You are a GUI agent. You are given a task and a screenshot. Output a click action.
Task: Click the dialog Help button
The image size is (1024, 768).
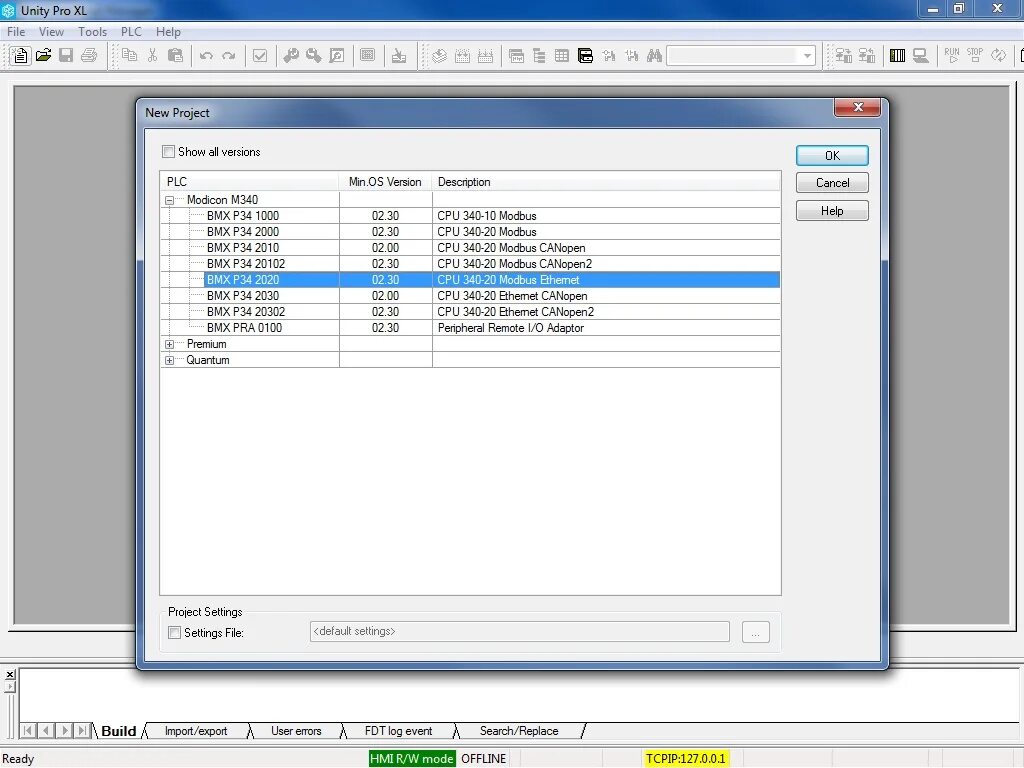pos(832,210)
